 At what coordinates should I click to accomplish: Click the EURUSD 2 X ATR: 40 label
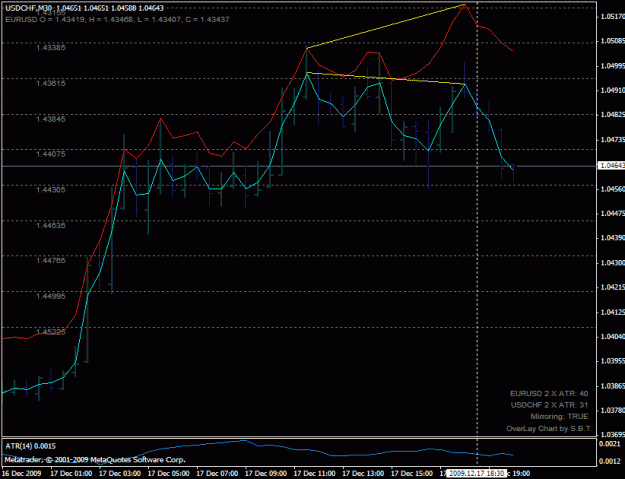pos(549,393)
